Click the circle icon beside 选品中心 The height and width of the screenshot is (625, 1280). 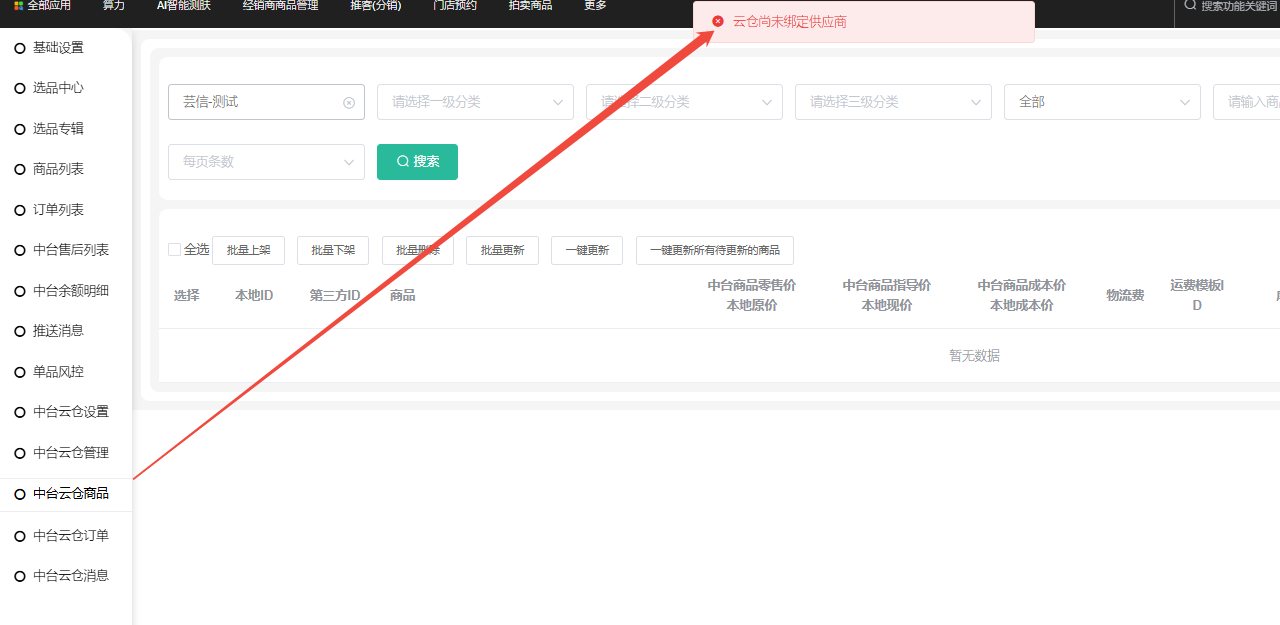point(19,88)
